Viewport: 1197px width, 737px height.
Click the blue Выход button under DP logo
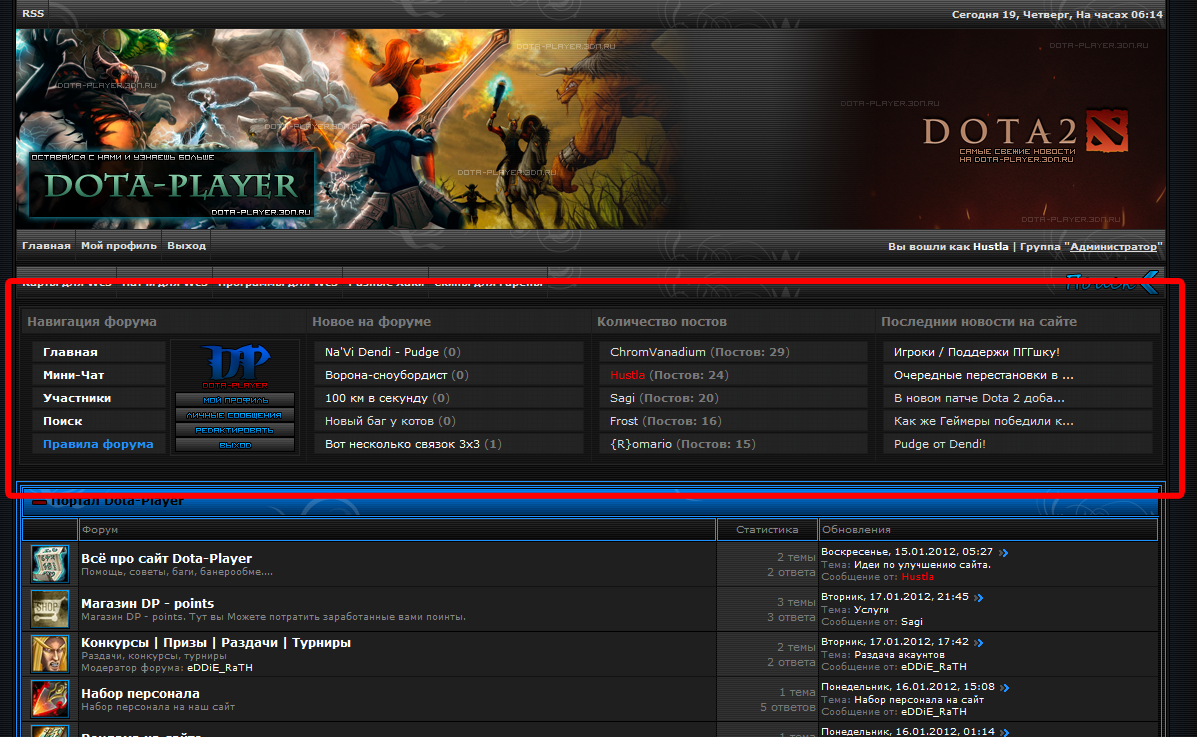click(x=235, y=444)
